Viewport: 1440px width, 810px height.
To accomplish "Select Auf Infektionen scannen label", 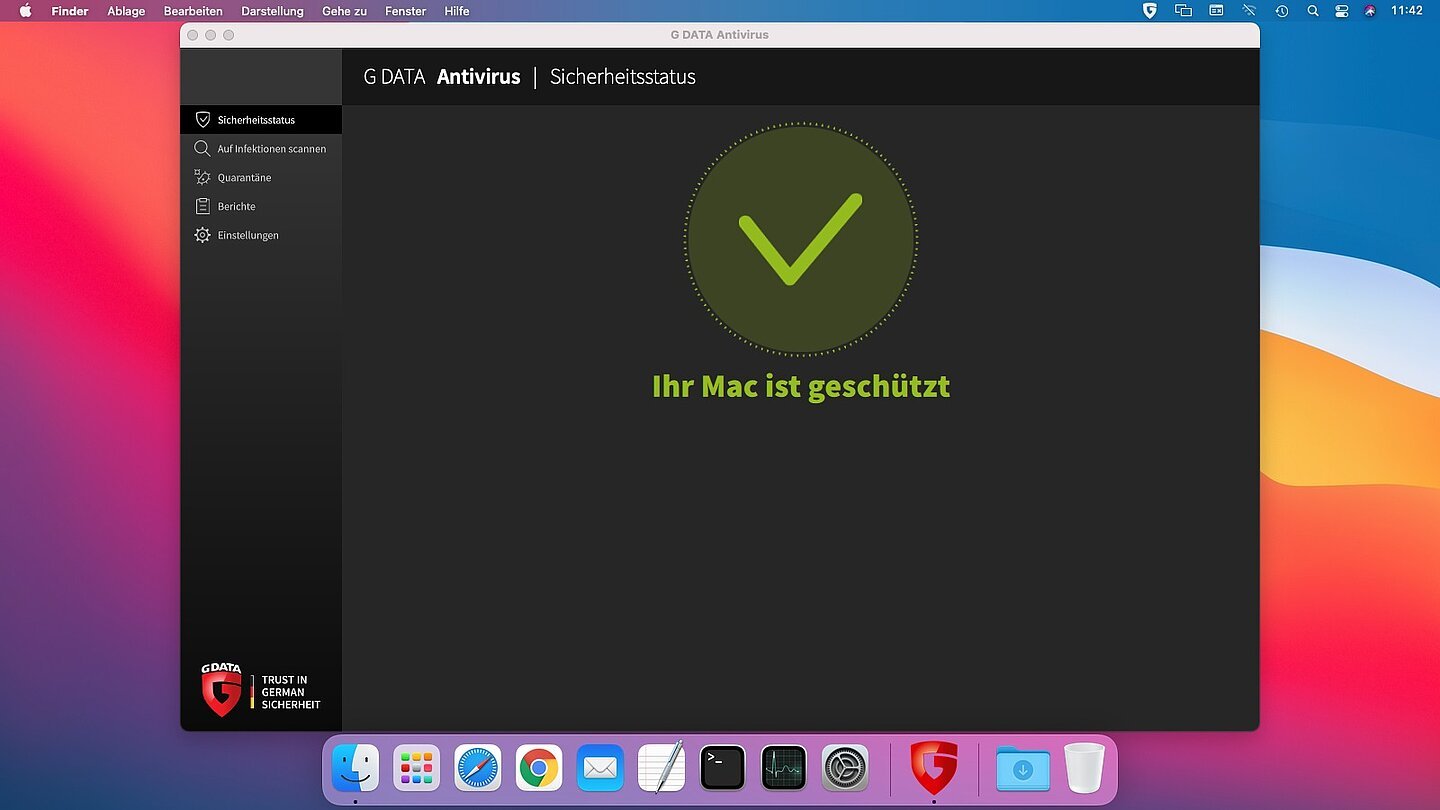I will 272,149.
